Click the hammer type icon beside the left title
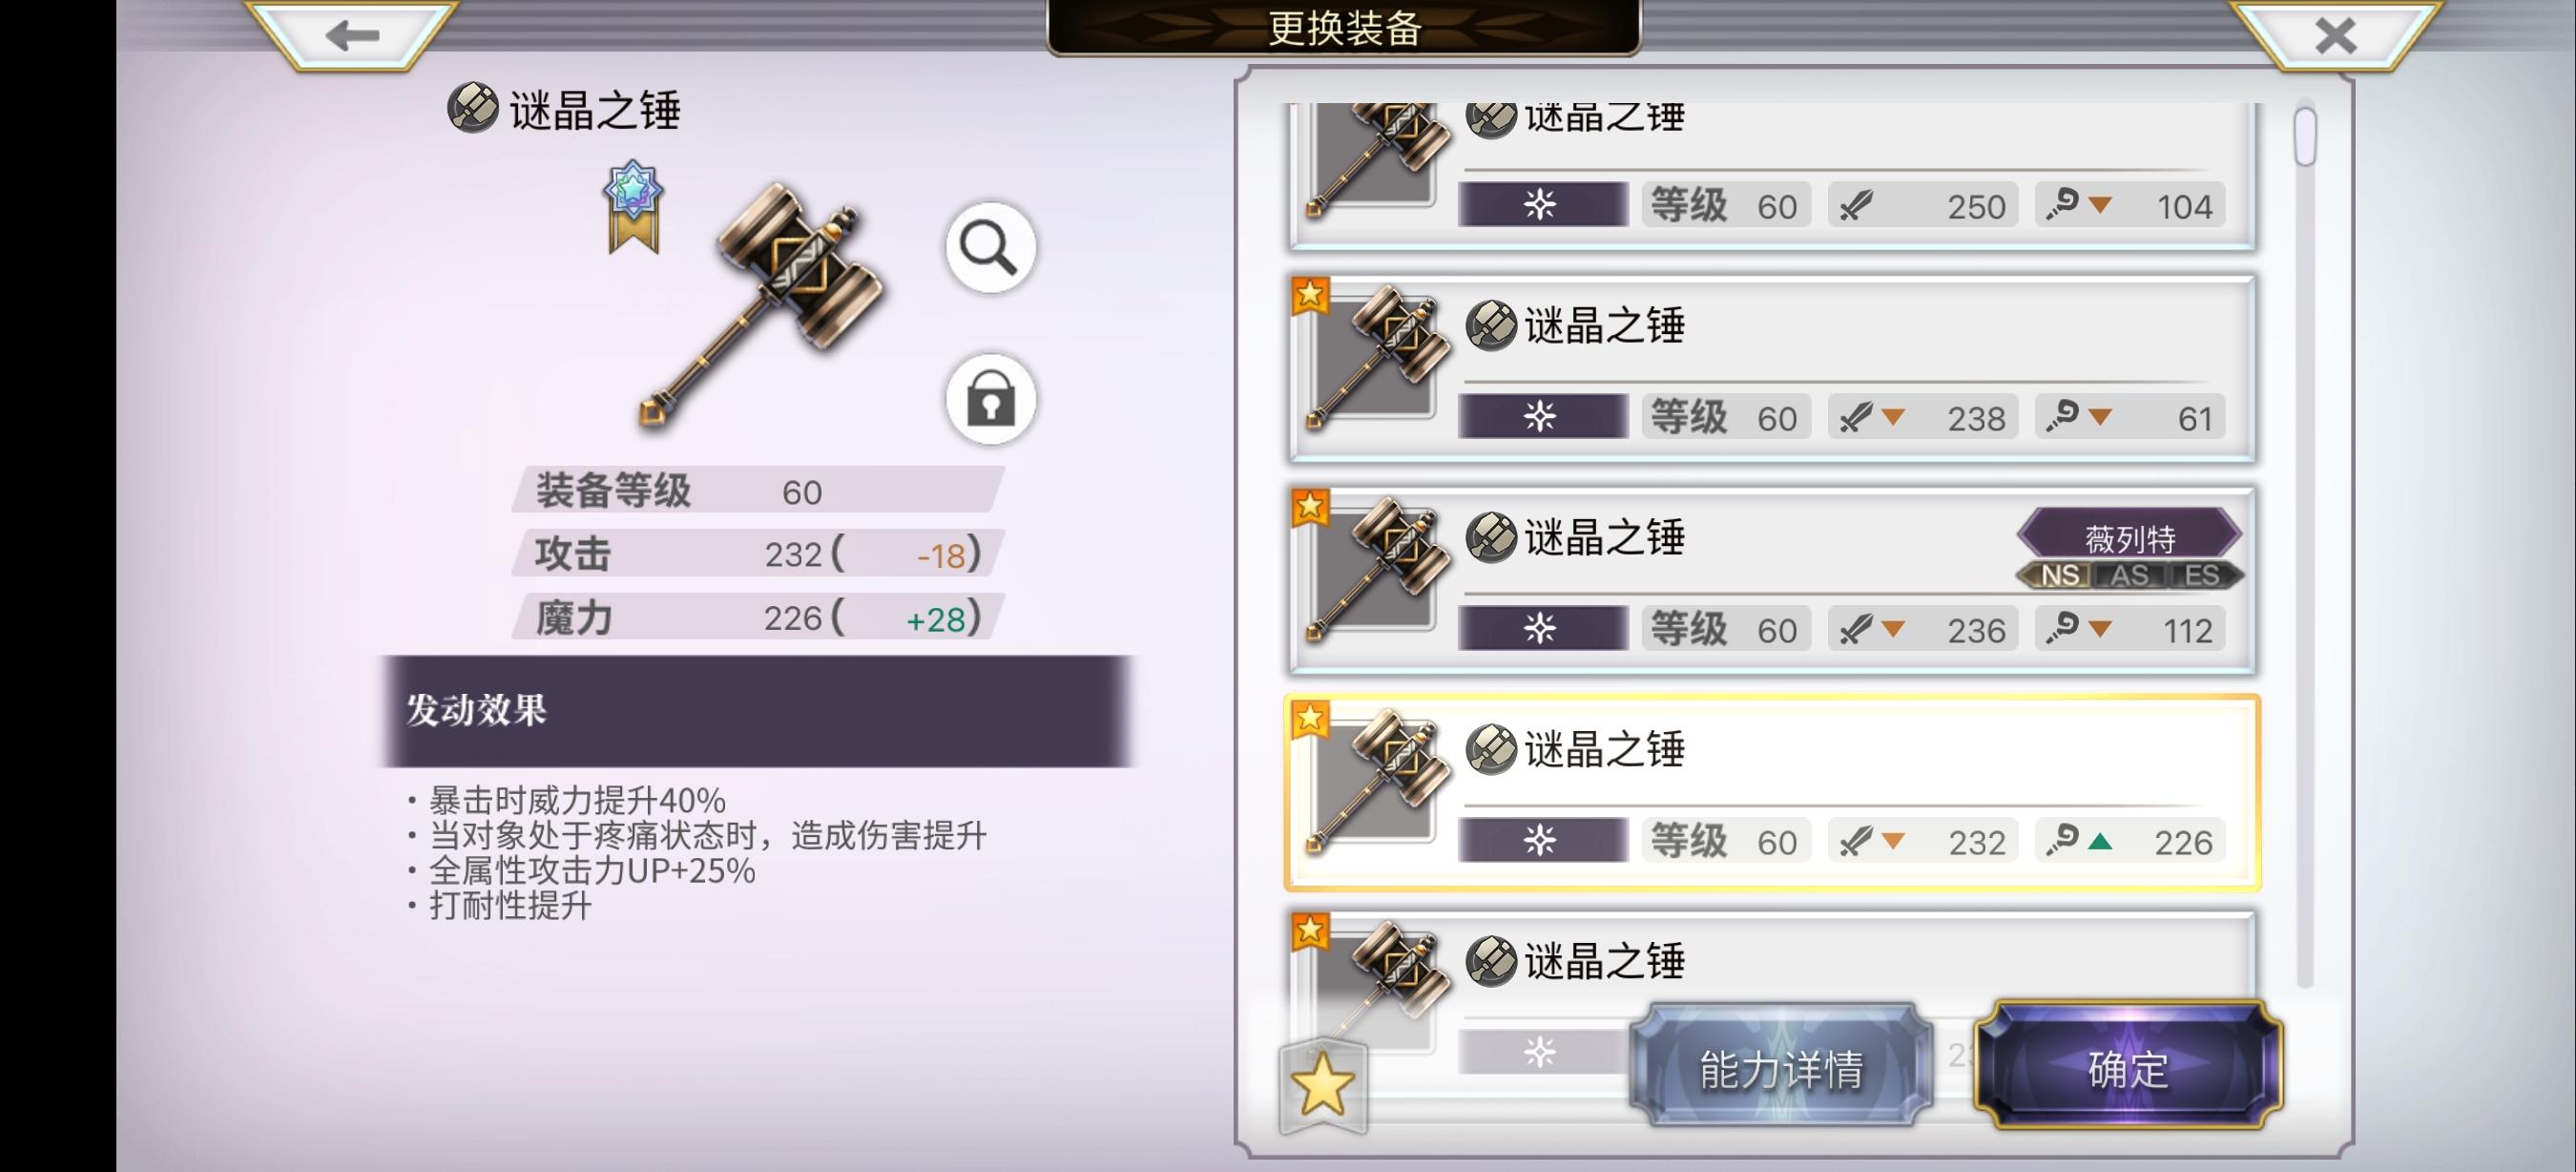The width and height of the screenshot is (2576, 1172). pyautogui.click(x=472, y=108)
